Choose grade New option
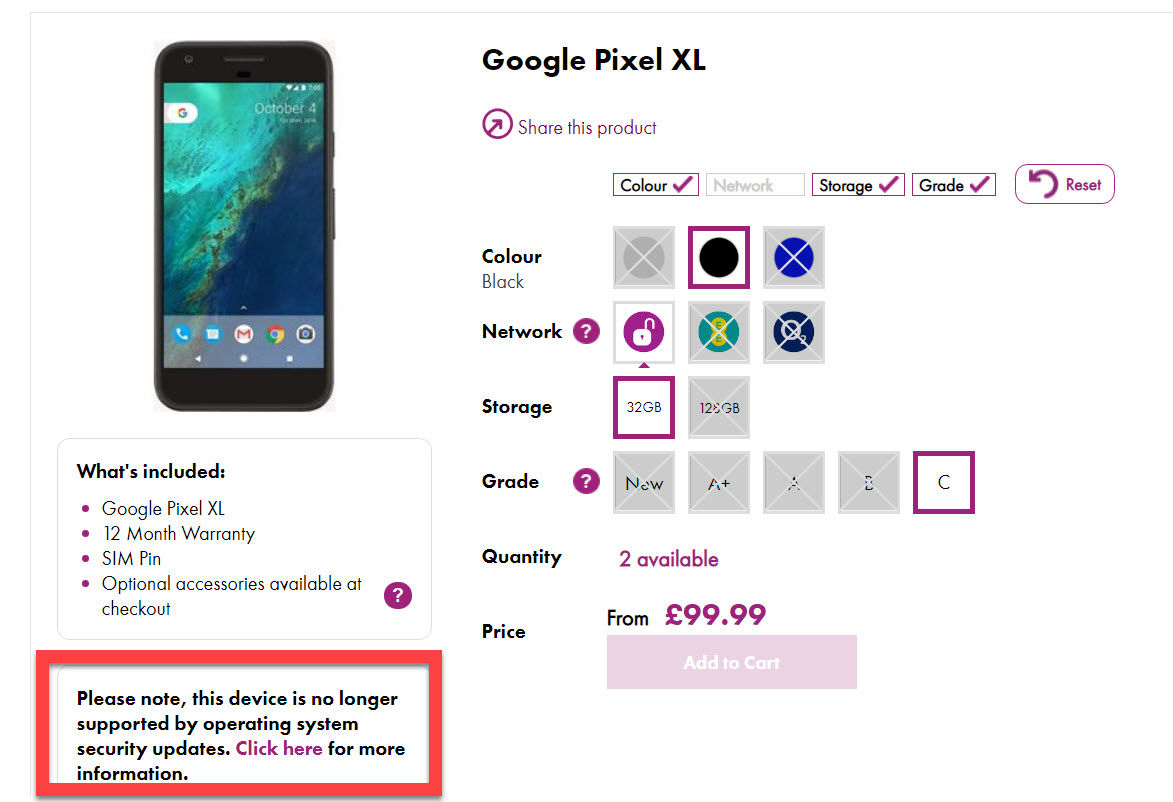 (x=644, y=483)
